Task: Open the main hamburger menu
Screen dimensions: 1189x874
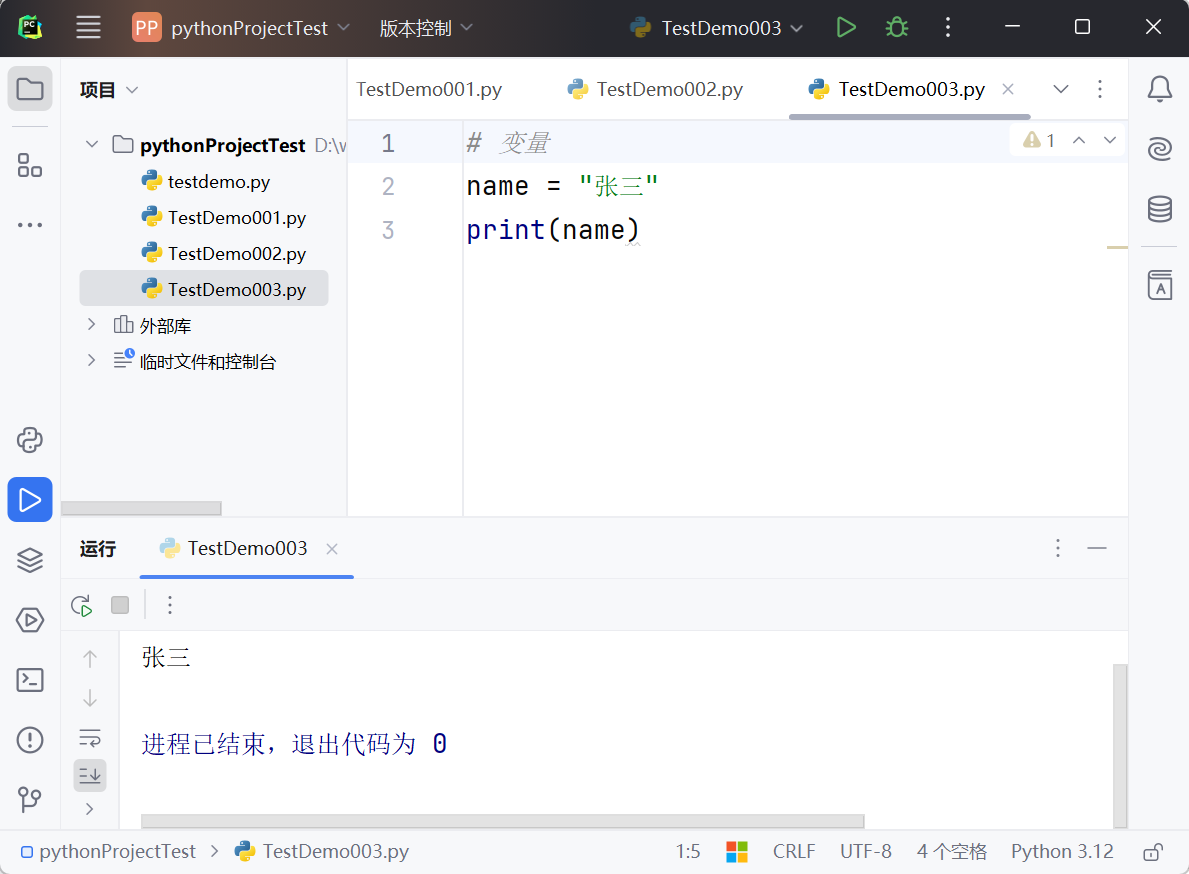Action: [89, 28]
